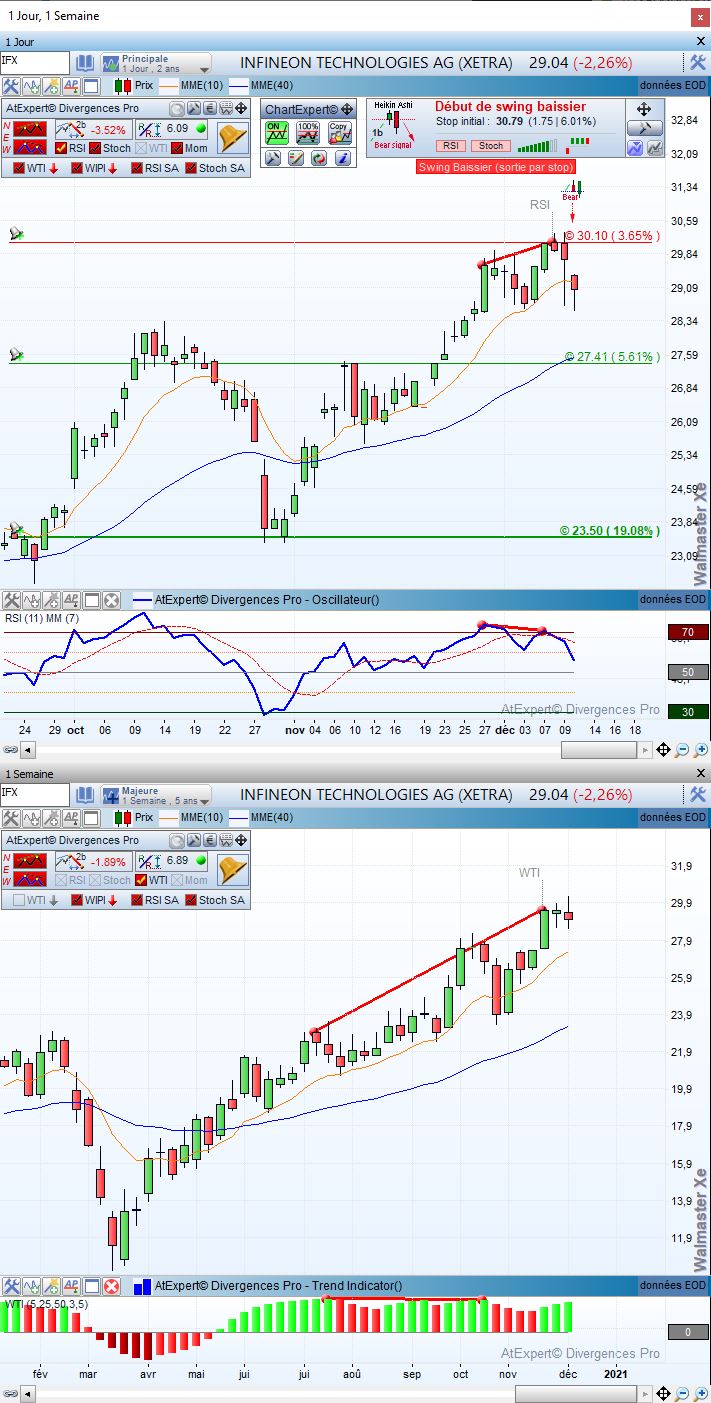Click données EOD label on daily price panel
The width and height of the screenshot is (711, 1403).
pyautogui.click(x=673, y=86)
